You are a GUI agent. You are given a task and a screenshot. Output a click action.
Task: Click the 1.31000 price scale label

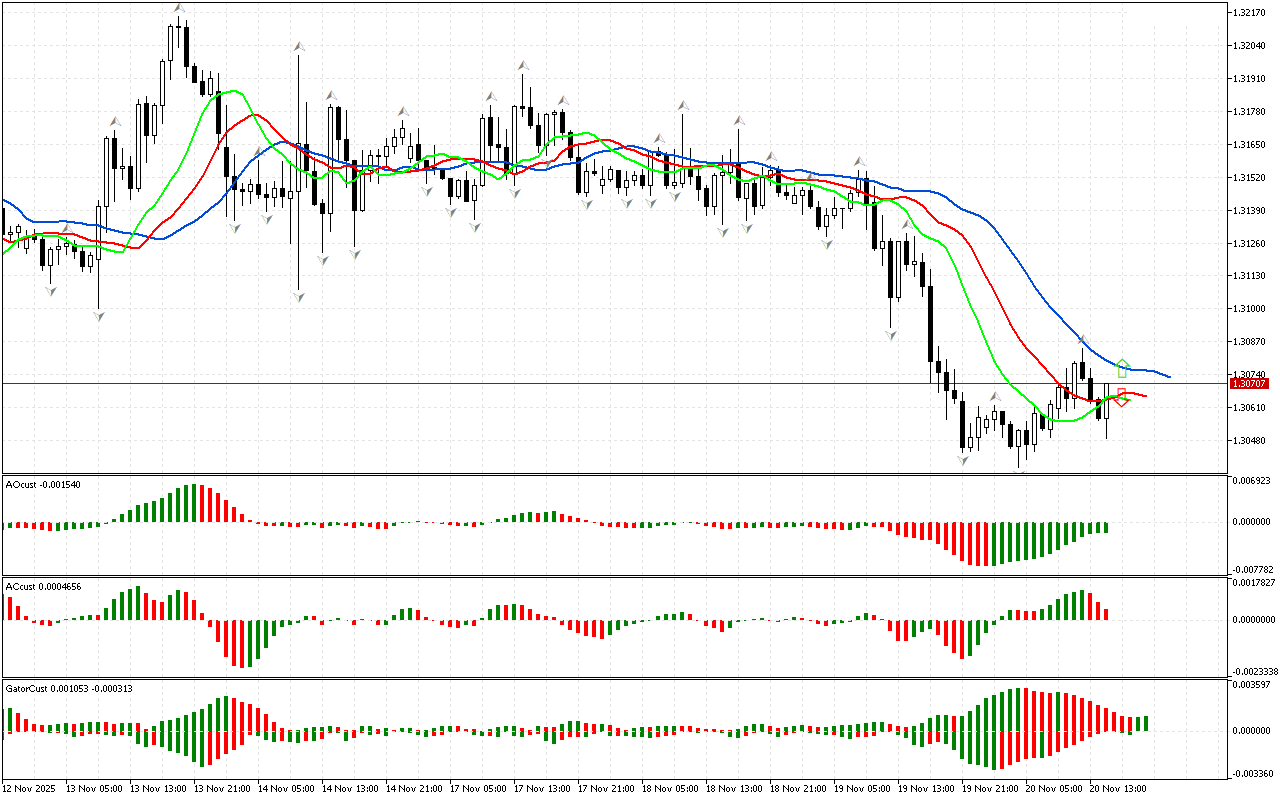(x=1250, y=309)
